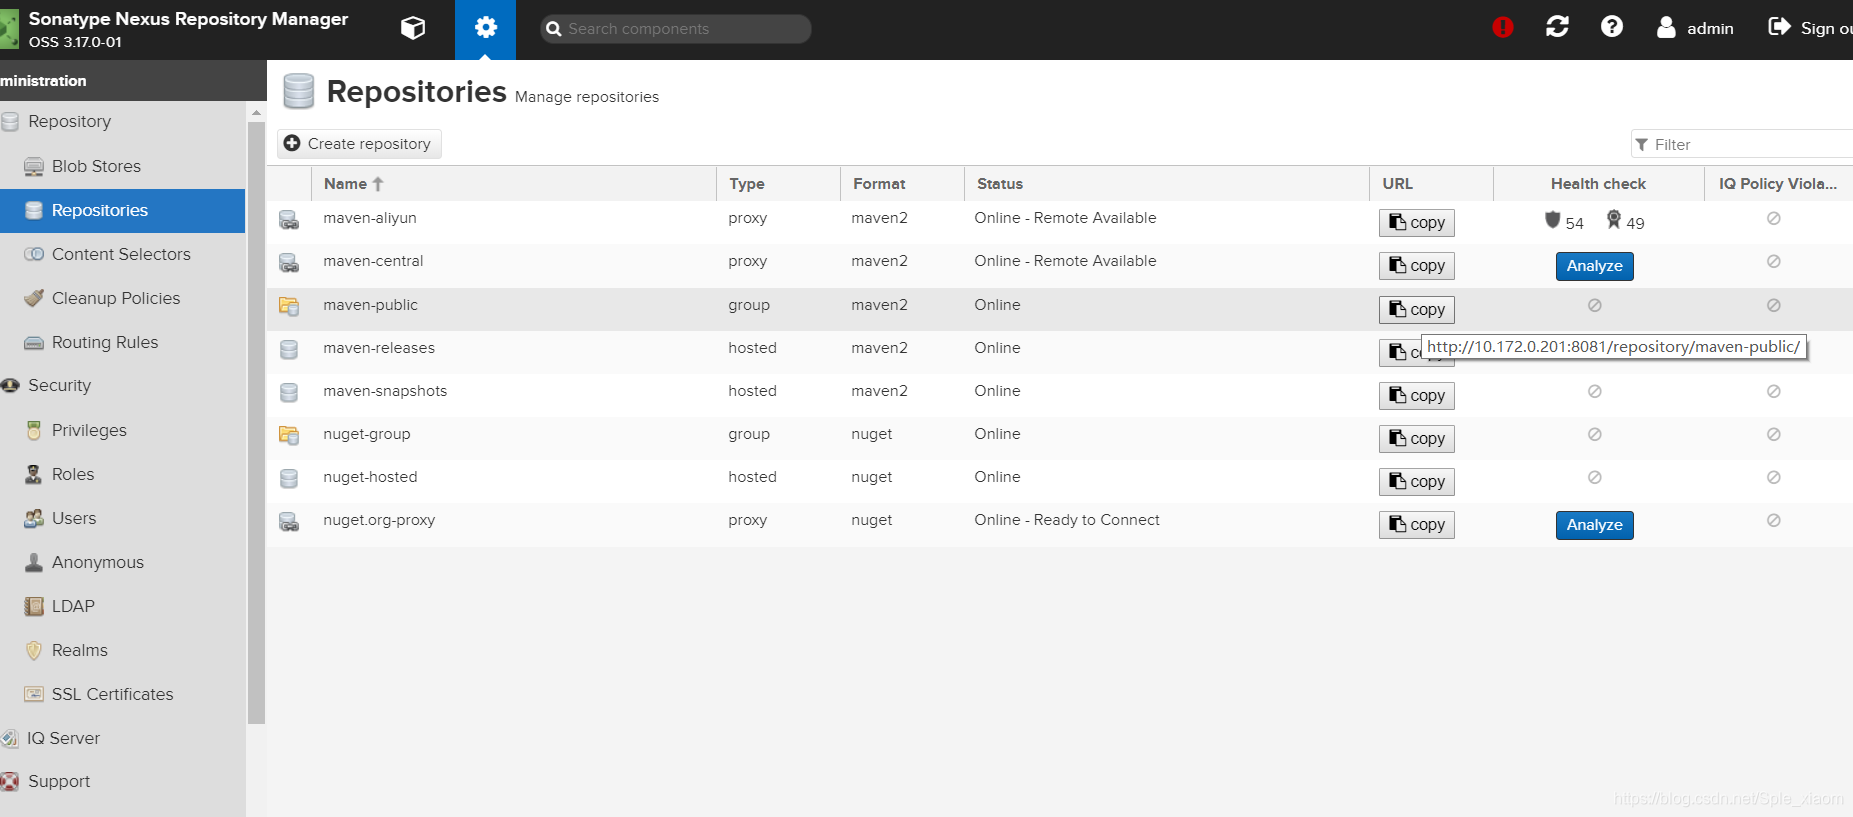Image resolution: width=1853 pixels, height=817 pixels.
Task: Open Blob Stores in the sidebar
Action: 122,166
